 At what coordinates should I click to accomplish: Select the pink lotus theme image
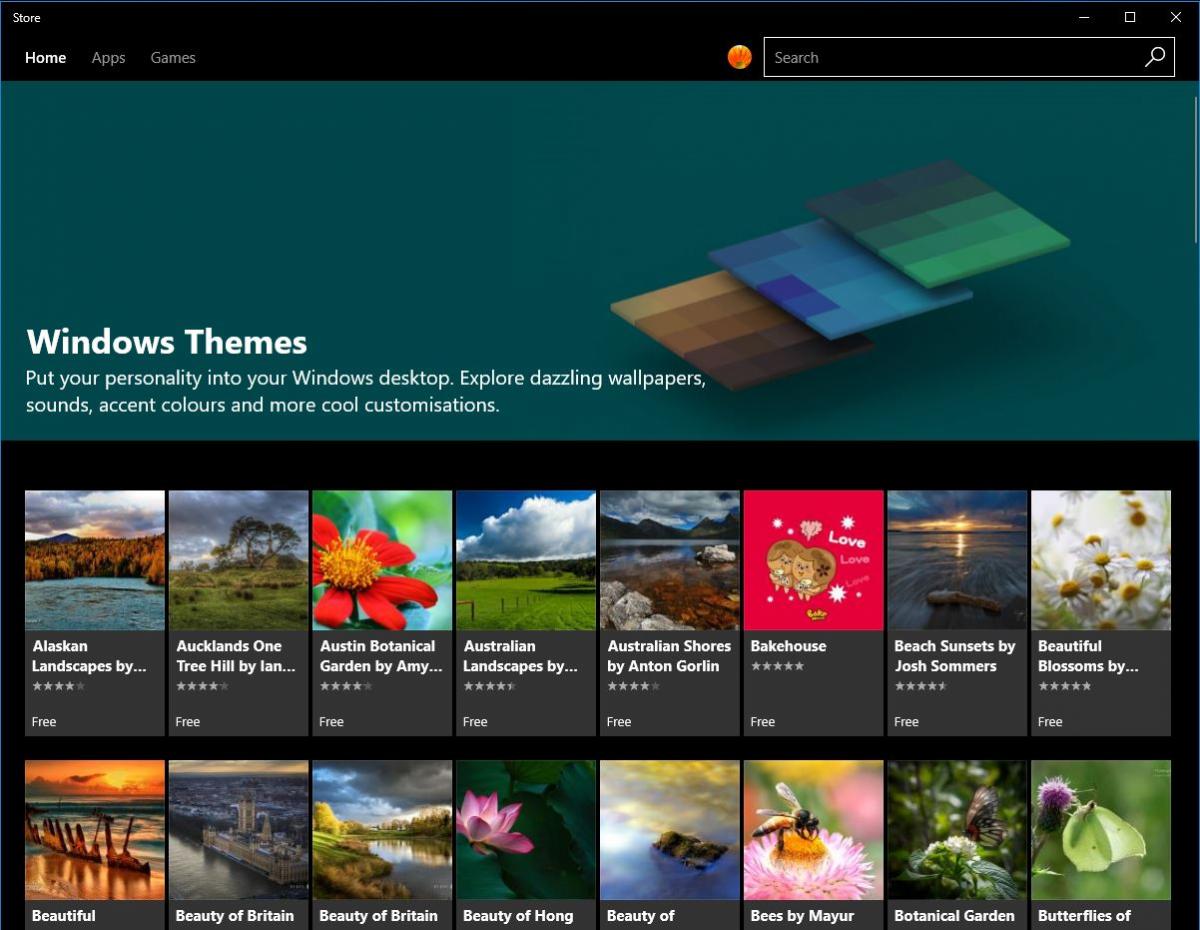tap(526, 830)
